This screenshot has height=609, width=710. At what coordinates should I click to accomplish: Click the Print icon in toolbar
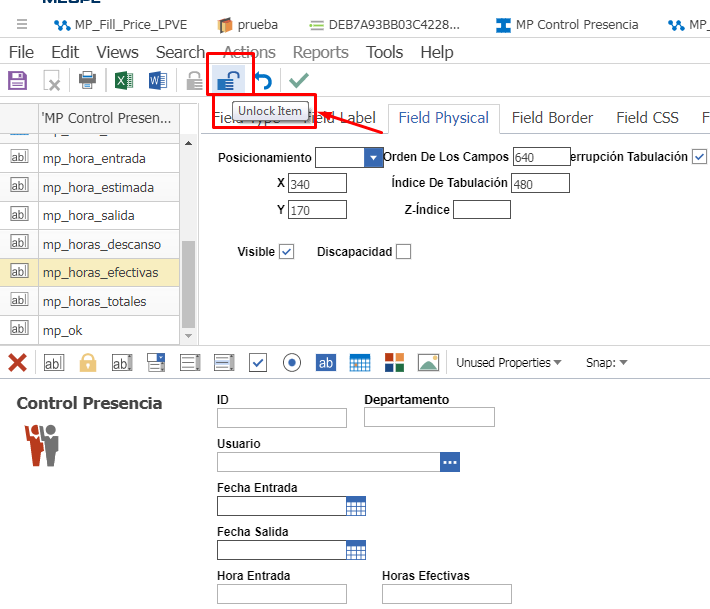(87, 81)
